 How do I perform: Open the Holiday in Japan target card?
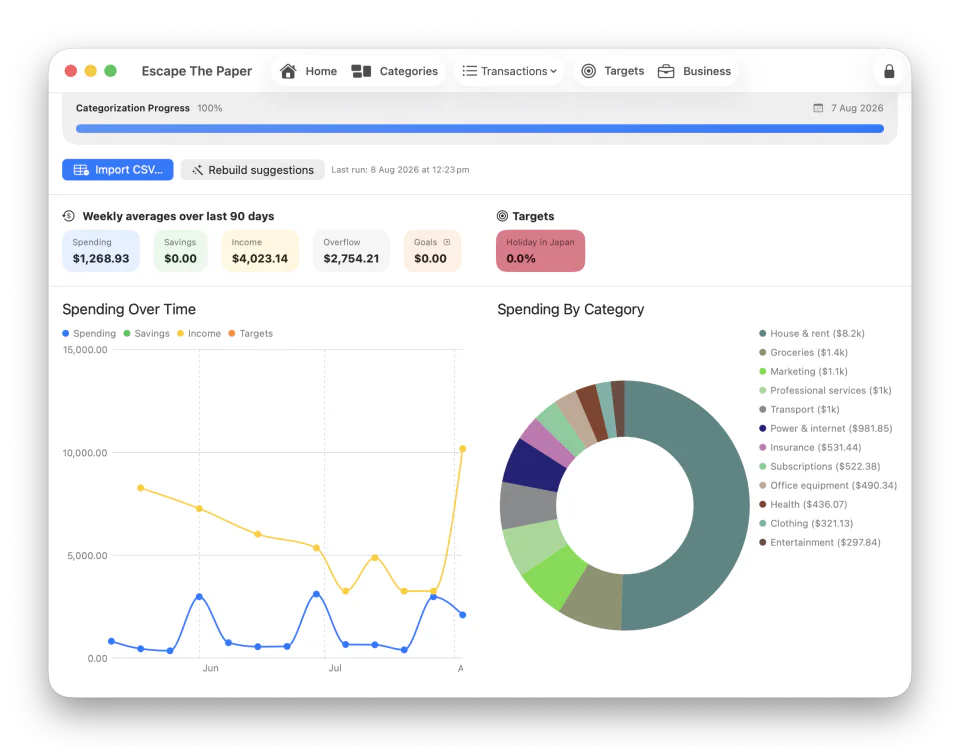point(541,251)
